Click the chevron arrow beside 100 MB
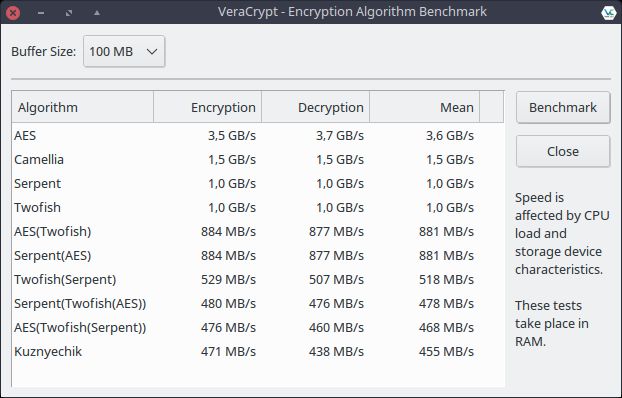Viewport: 622px width, 398px height. [x=152, y=52]
